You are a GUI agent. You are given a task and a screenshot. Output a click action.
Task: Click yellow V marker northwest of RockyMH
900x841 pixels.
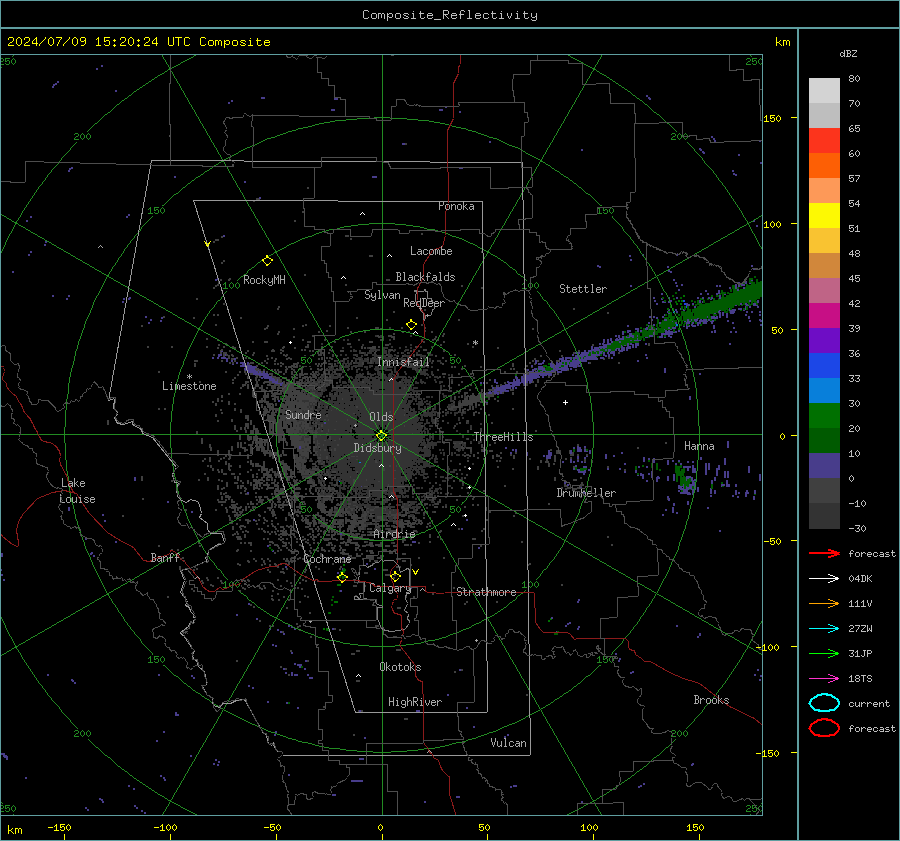pyautogui.click(x=207, y=244)
